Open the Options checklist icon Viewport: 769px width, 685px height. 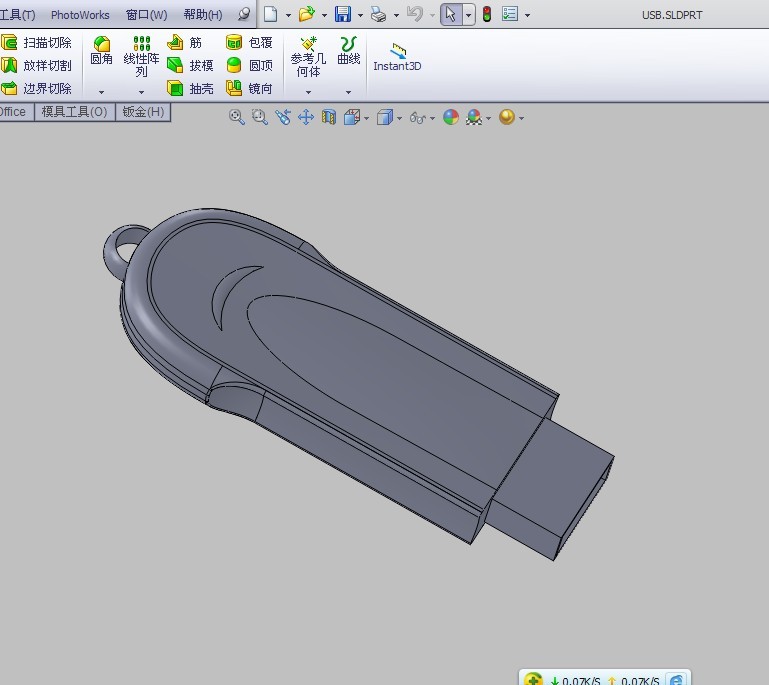click(510, 14)
